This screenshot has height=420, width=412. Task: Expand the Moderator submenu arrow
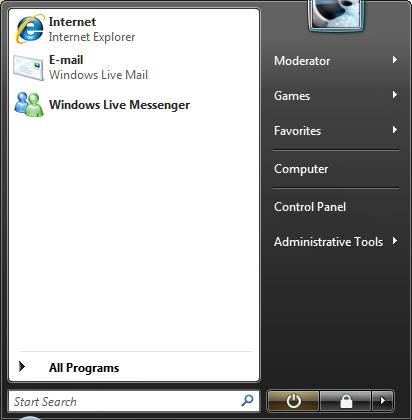point(395,60)
